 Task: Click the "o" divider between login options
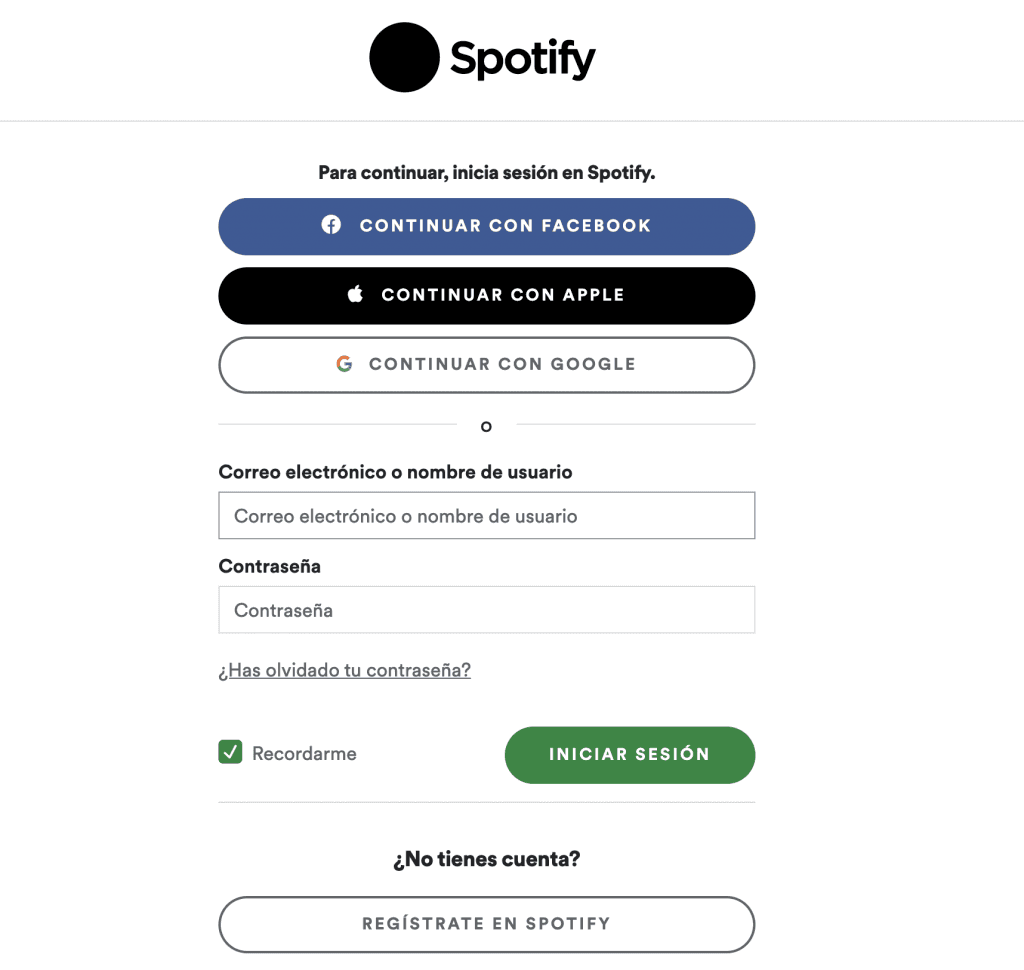pyautogui.click(x=486, y=427)
